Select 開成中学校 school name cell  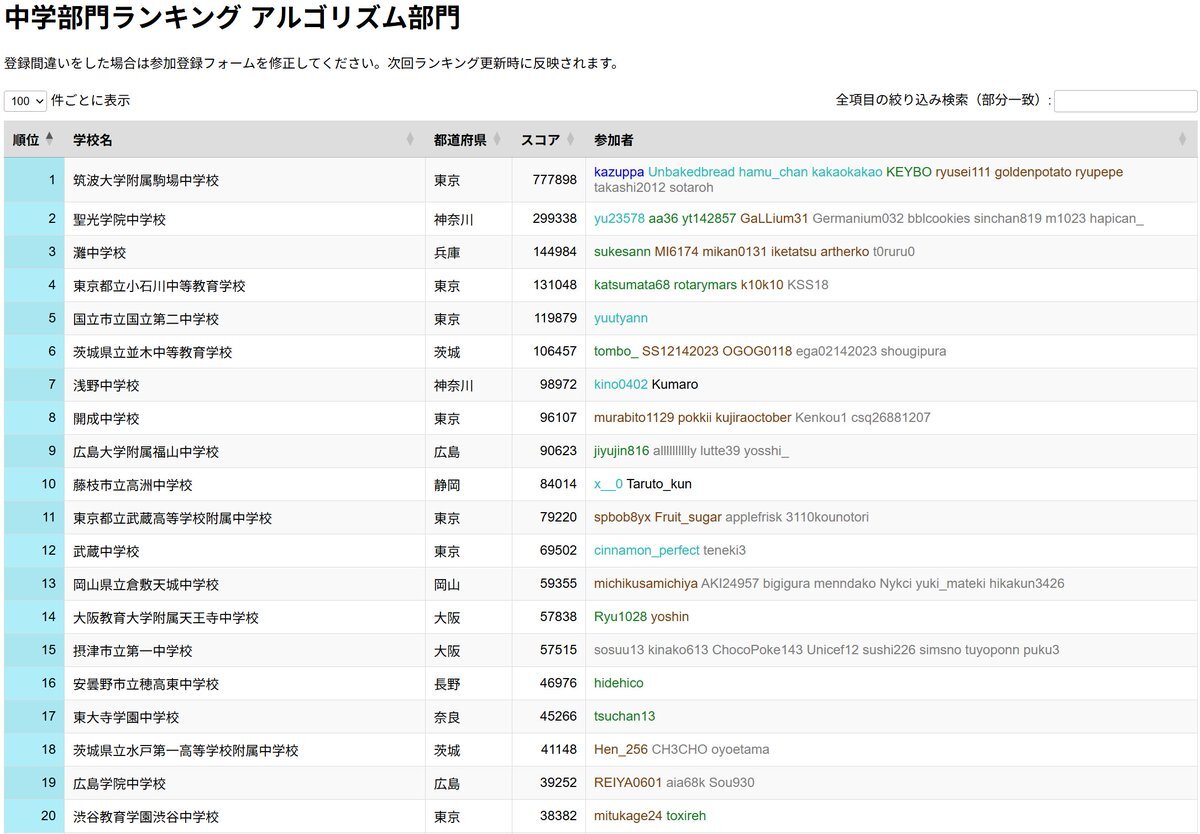[x=245, y=418]
